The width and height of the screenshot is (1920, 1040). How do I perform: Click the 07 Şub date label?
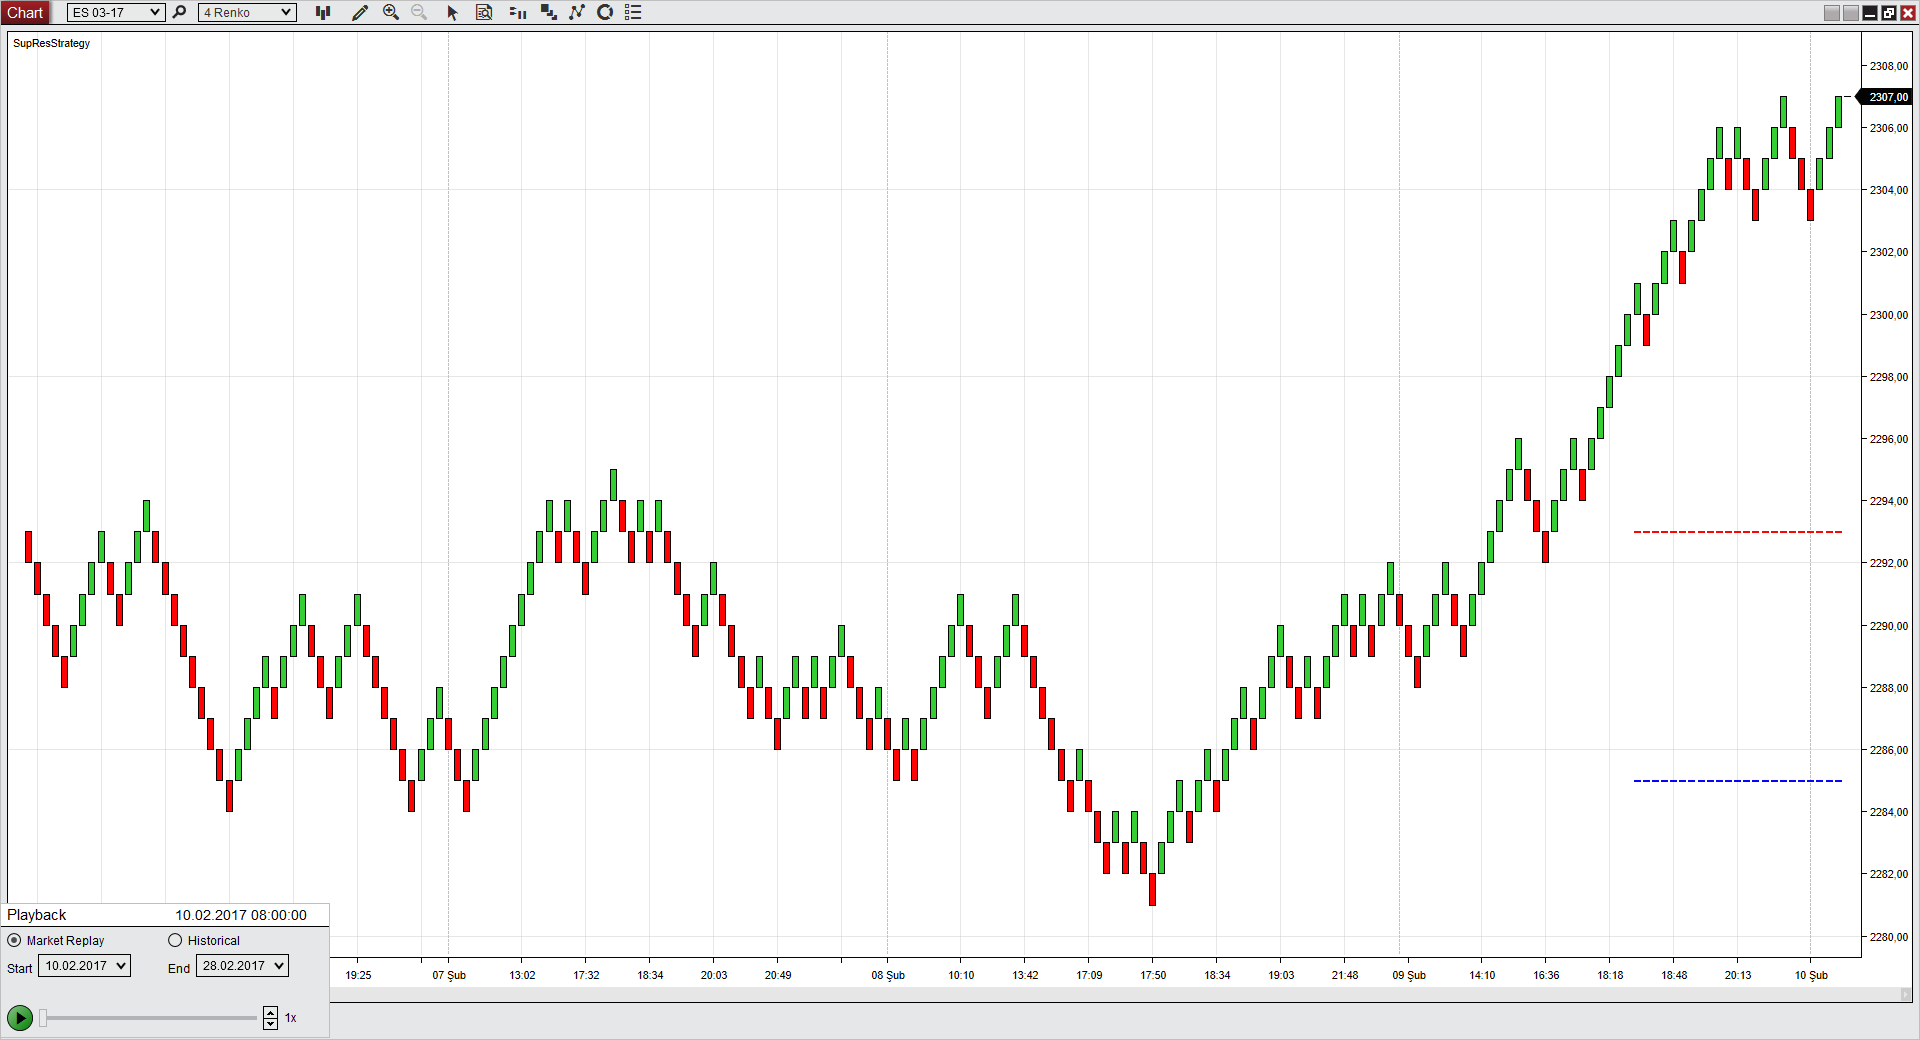point(449,975)
